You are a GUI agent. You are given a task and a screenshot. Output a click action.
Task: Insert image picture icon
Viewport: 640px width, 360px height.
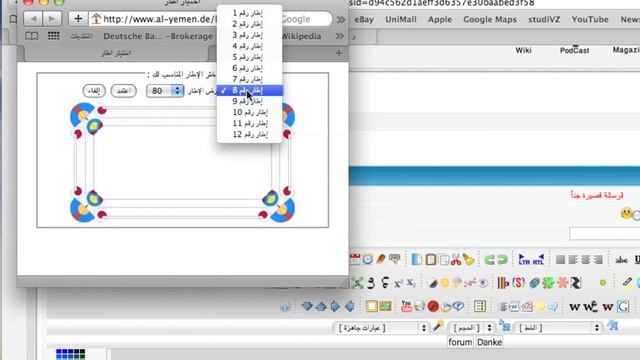pyautogui.click(x=385, y=306)
